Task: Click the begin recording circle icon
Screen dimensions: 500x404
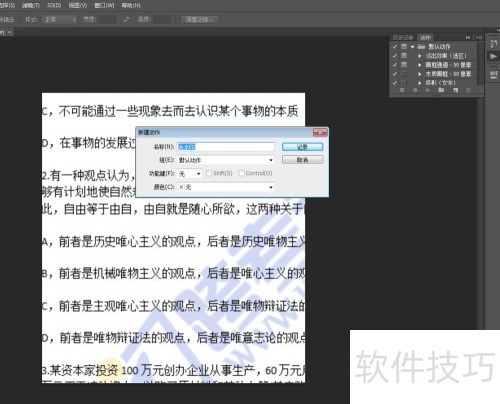Action: pyautogui.click(x=415, y=90)
